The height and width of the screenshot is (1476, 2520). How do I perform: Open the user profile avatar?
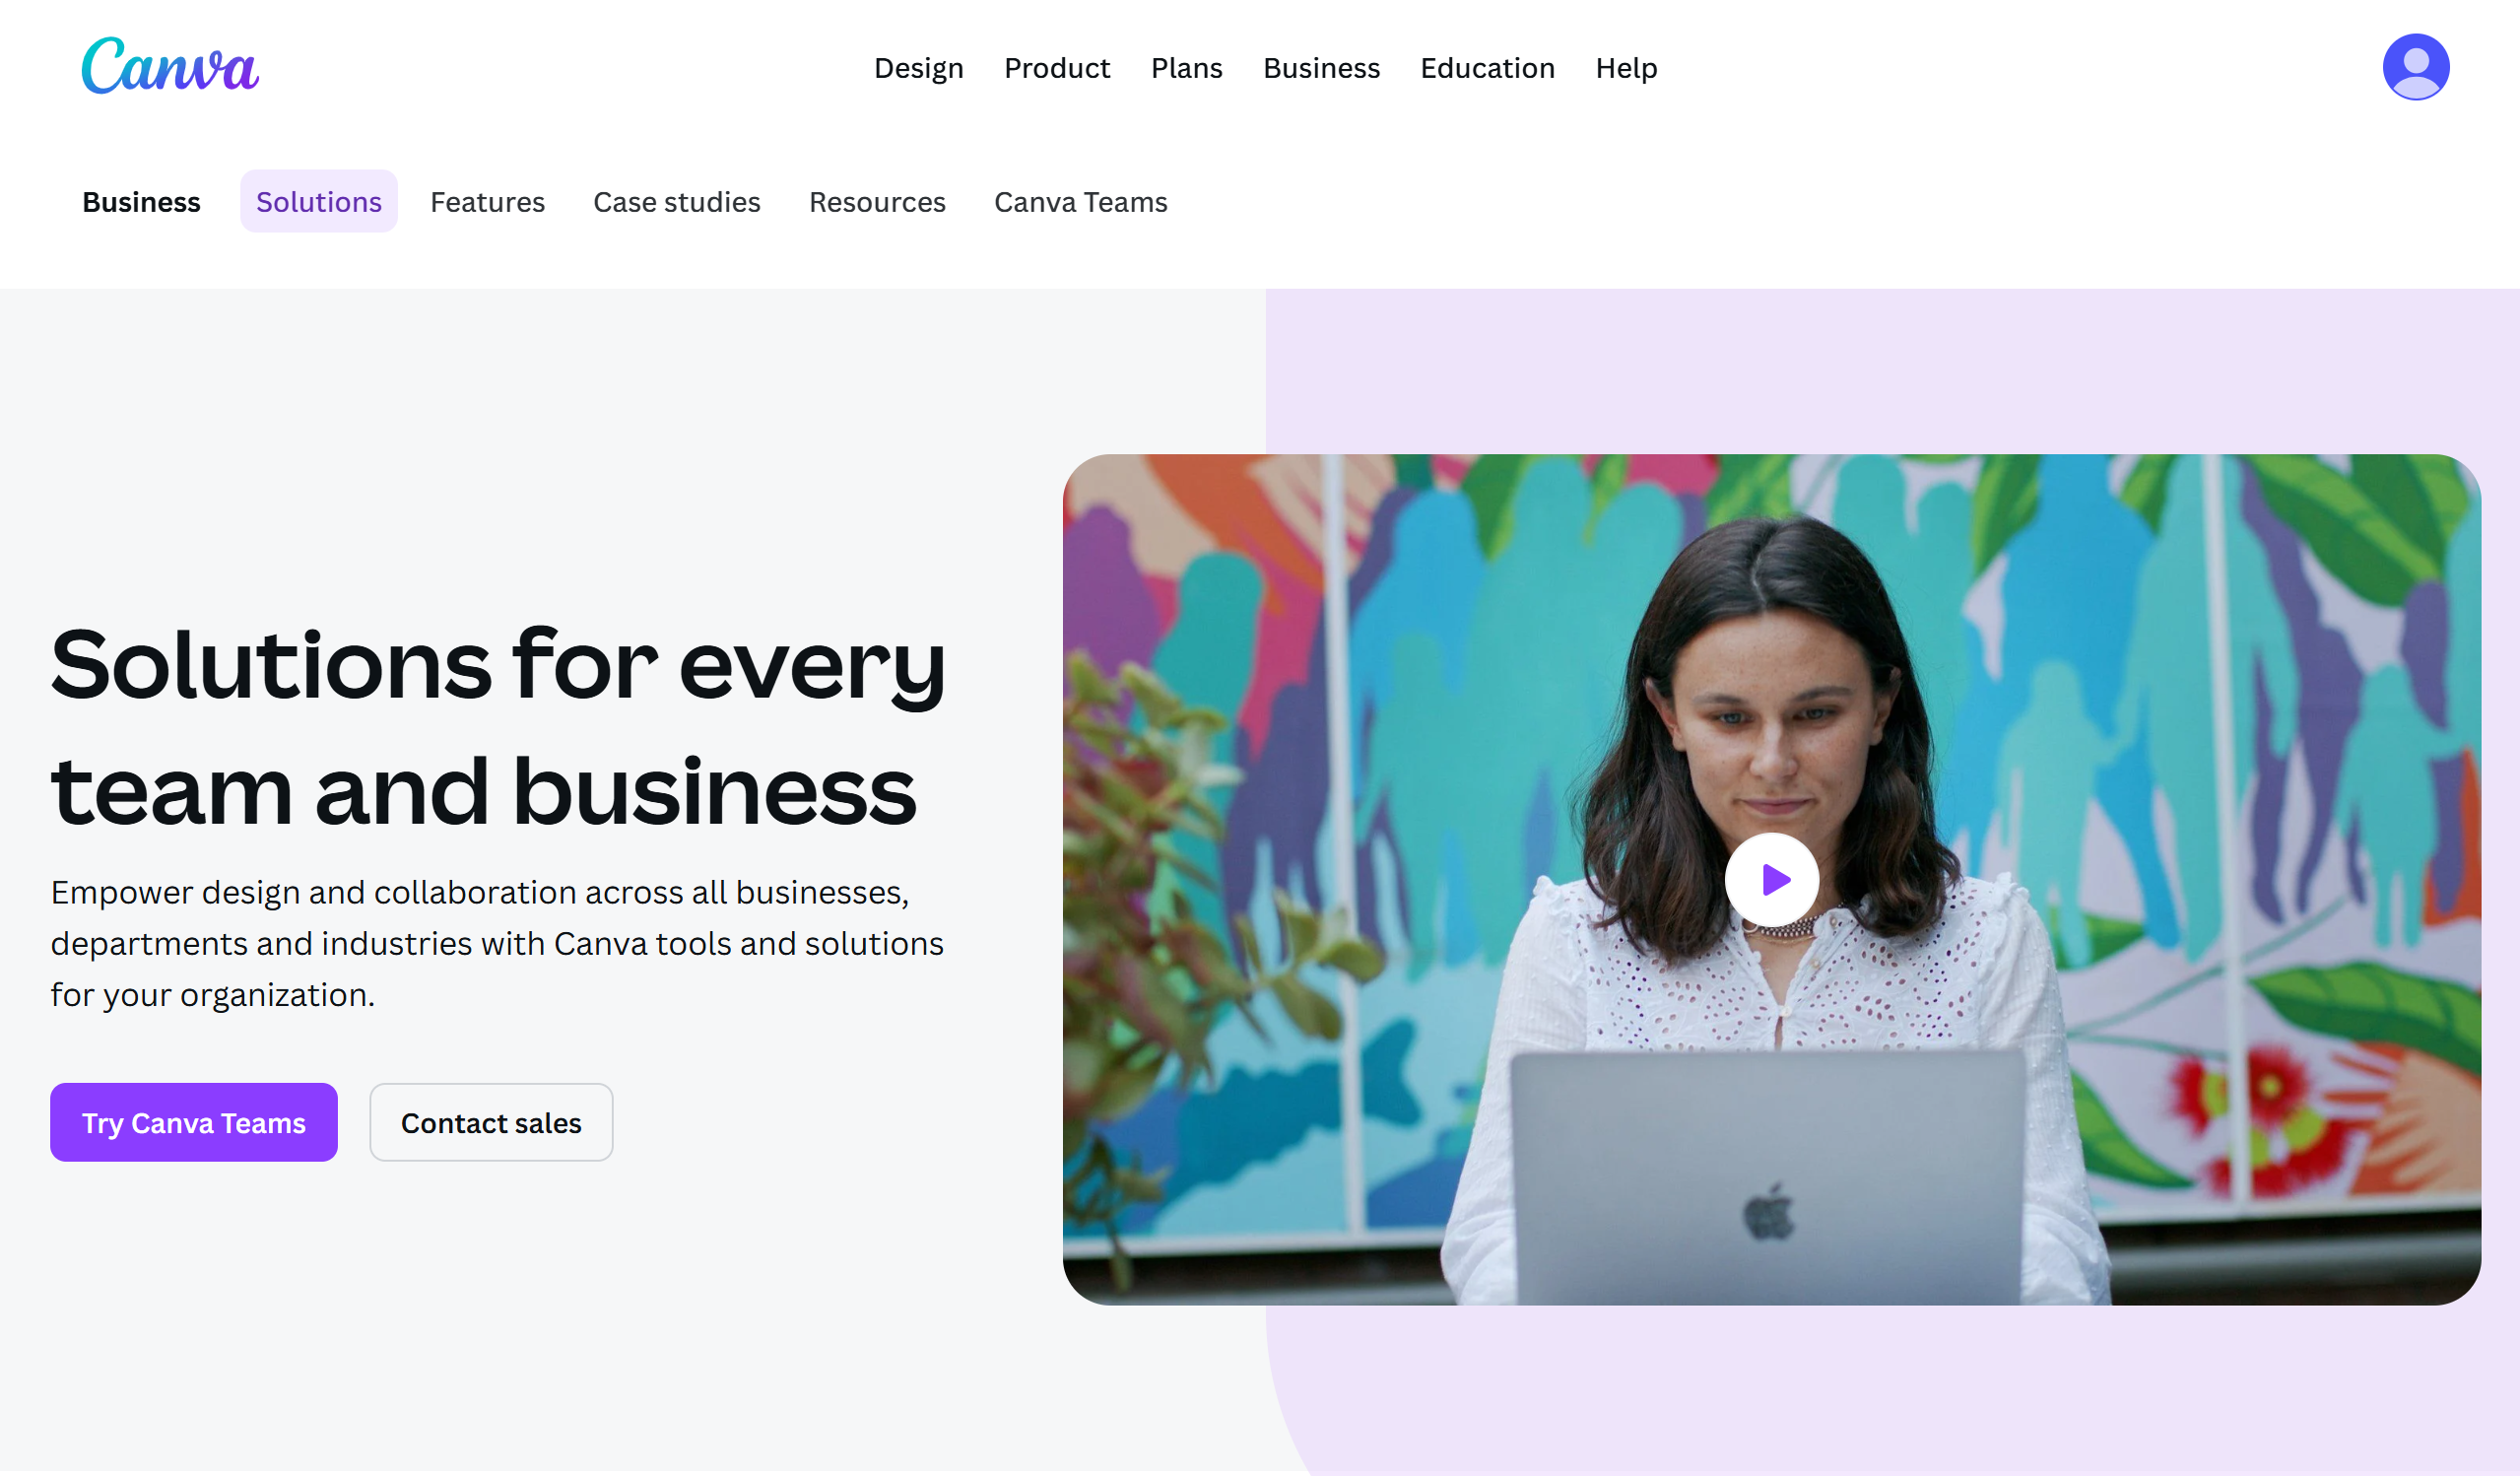click(2415, 67)
